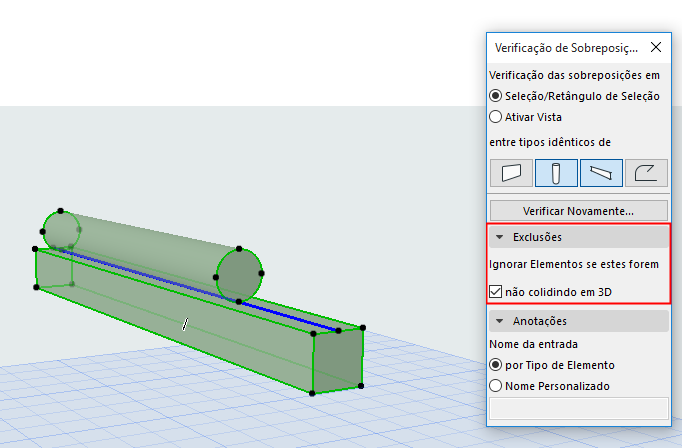Click the Verificar Novamente button
The width and height of the screenshot is (682, 448).
click(578, 211)
